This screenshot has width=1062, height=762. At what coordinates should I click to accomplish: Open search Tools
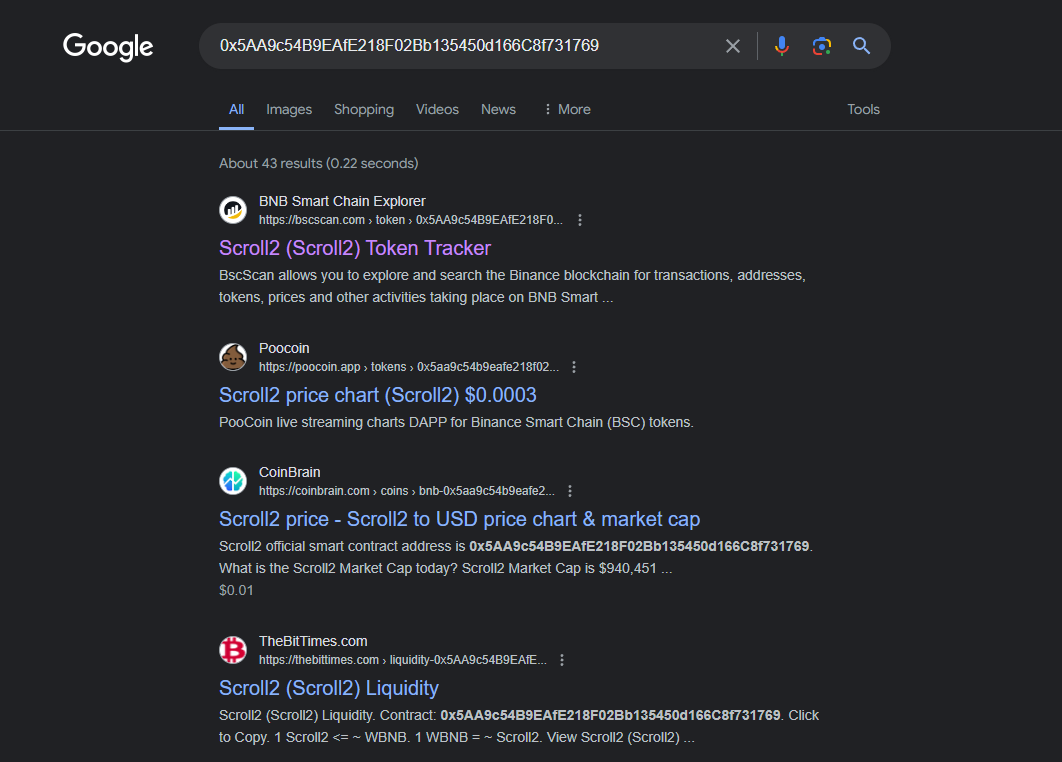point(864,109)
